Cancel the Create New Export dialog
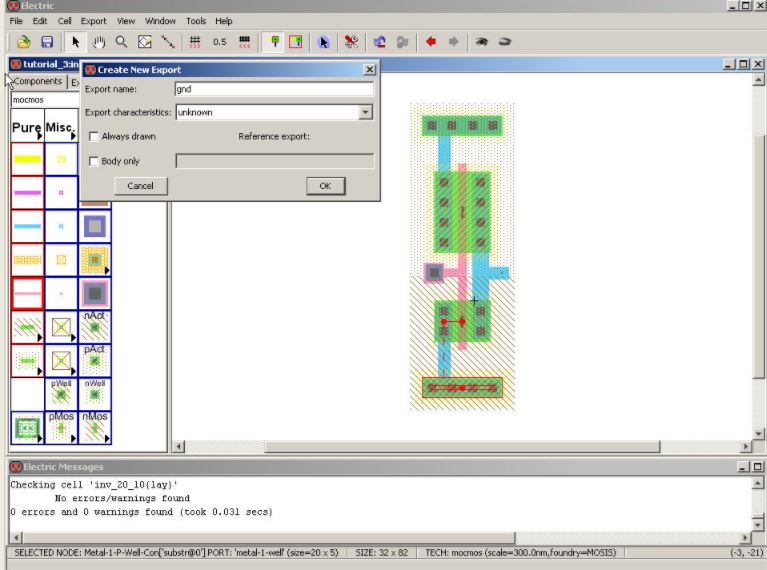 (140, 186)
